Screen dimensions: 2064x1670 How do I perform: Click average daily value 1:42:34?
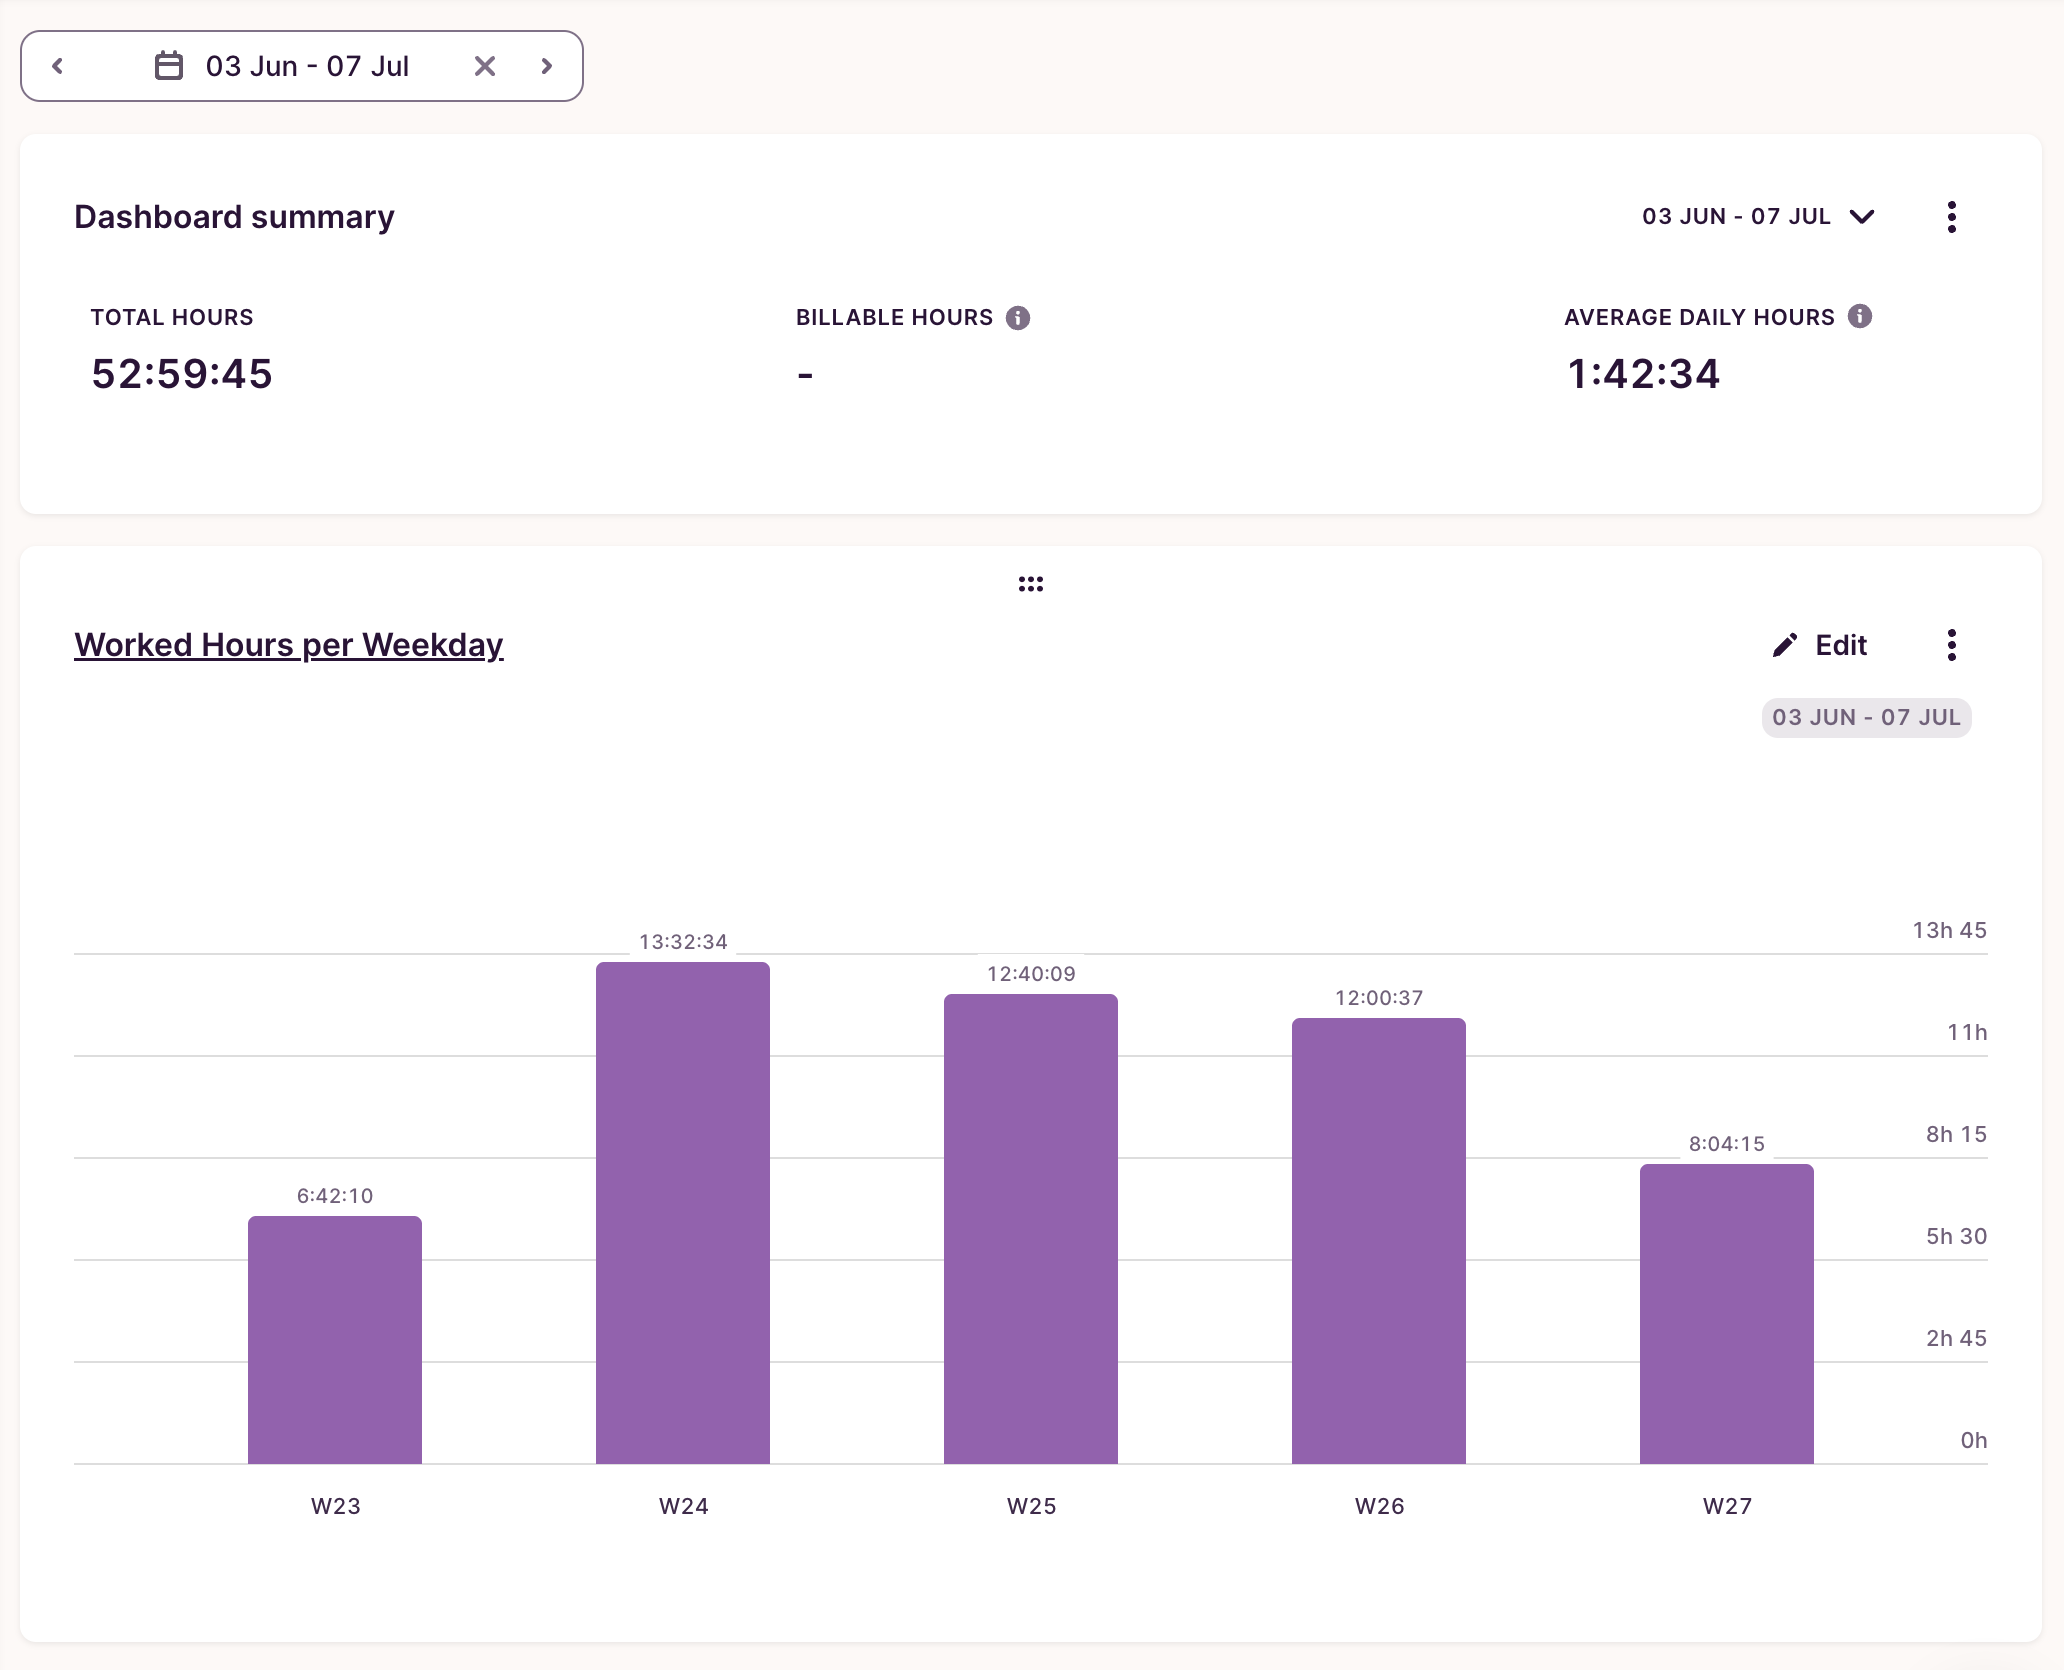1643,374
